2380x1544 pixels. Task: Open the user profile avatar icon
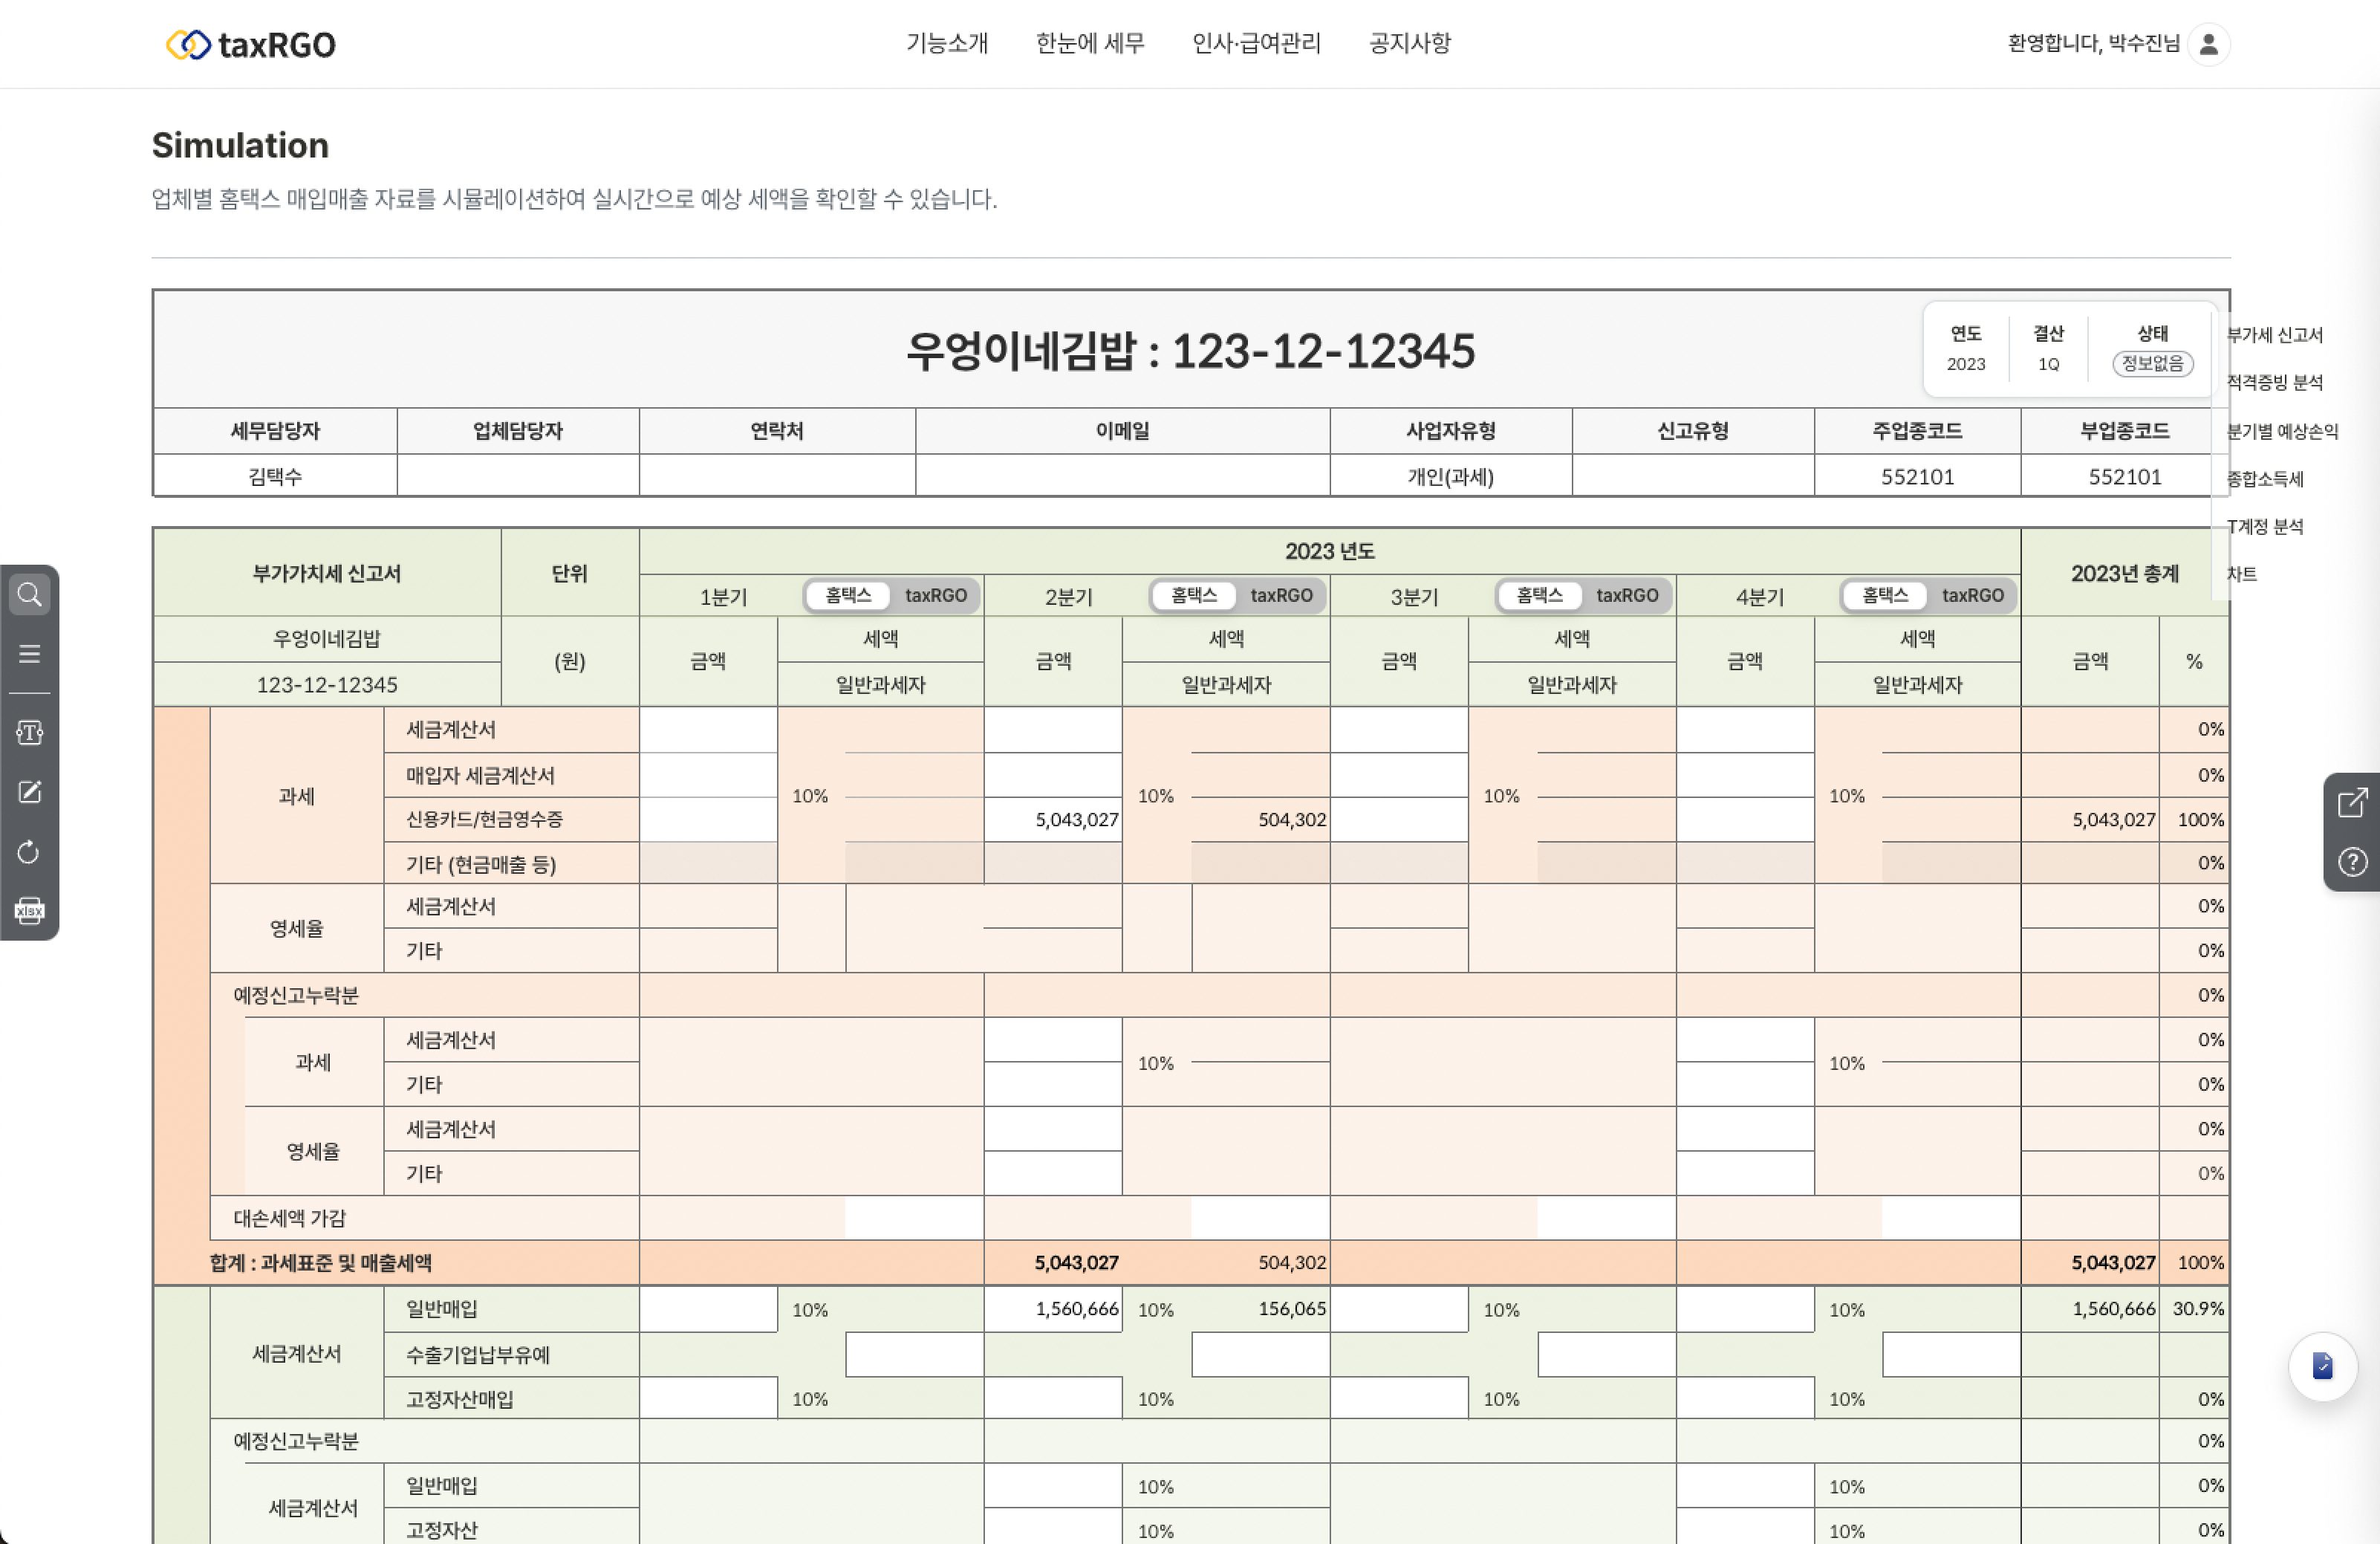point(2208,44)
